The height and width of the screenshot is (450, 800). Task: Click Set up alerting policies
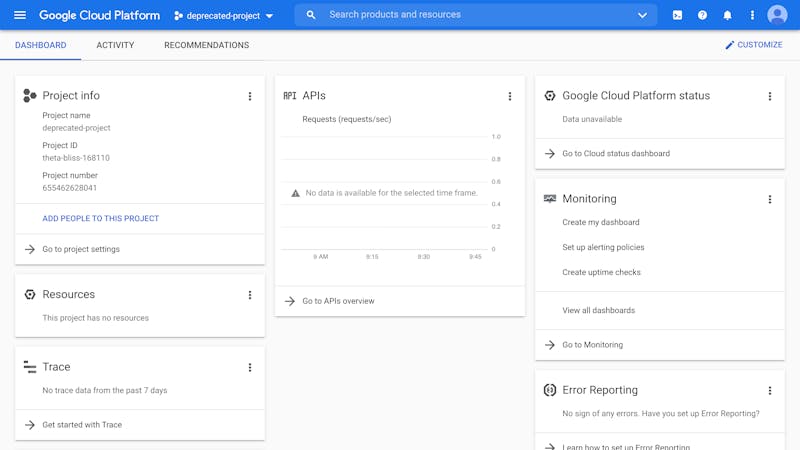pyautogui.click(x=603, y=247)
